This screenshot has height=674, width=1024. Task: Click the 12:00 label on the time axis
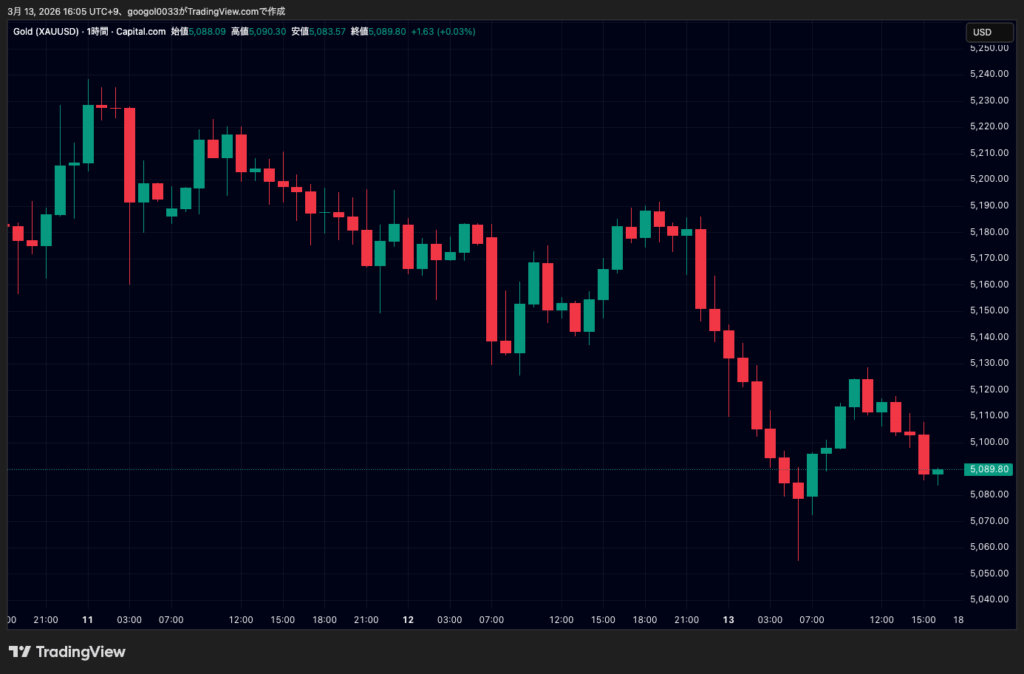click(x=240, y=620)
